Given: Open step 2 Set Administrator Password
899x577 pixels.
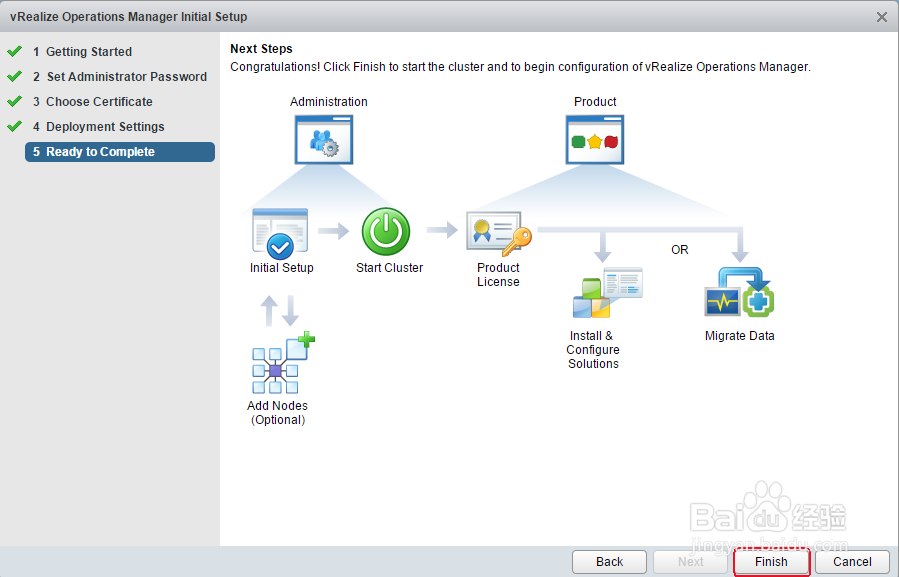Looking at the screenshot, I should (x=120, y=77).
